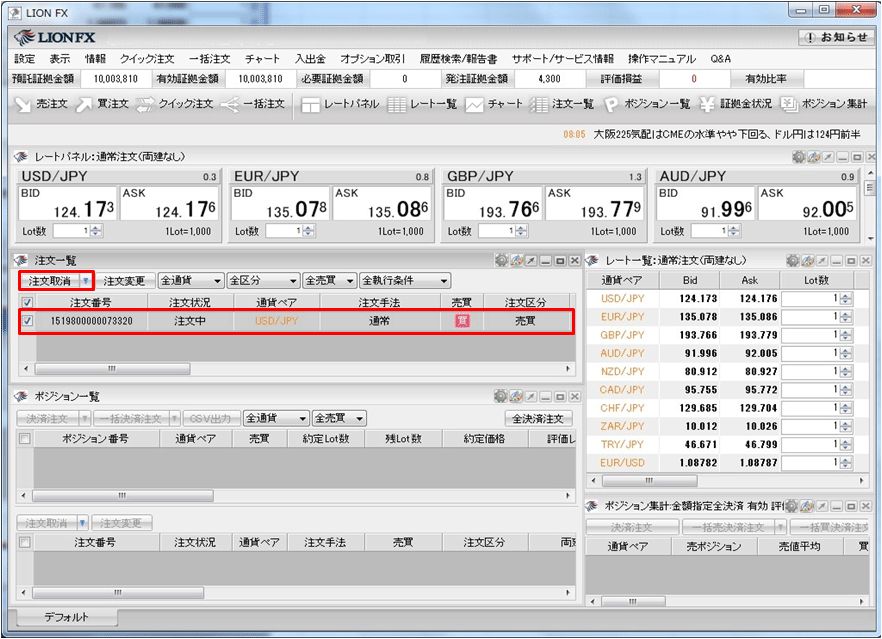Screen dimensions: 882x639
Task: Open settings gear of the ポジション一覧 panel
Action: (x=501, y=396)
